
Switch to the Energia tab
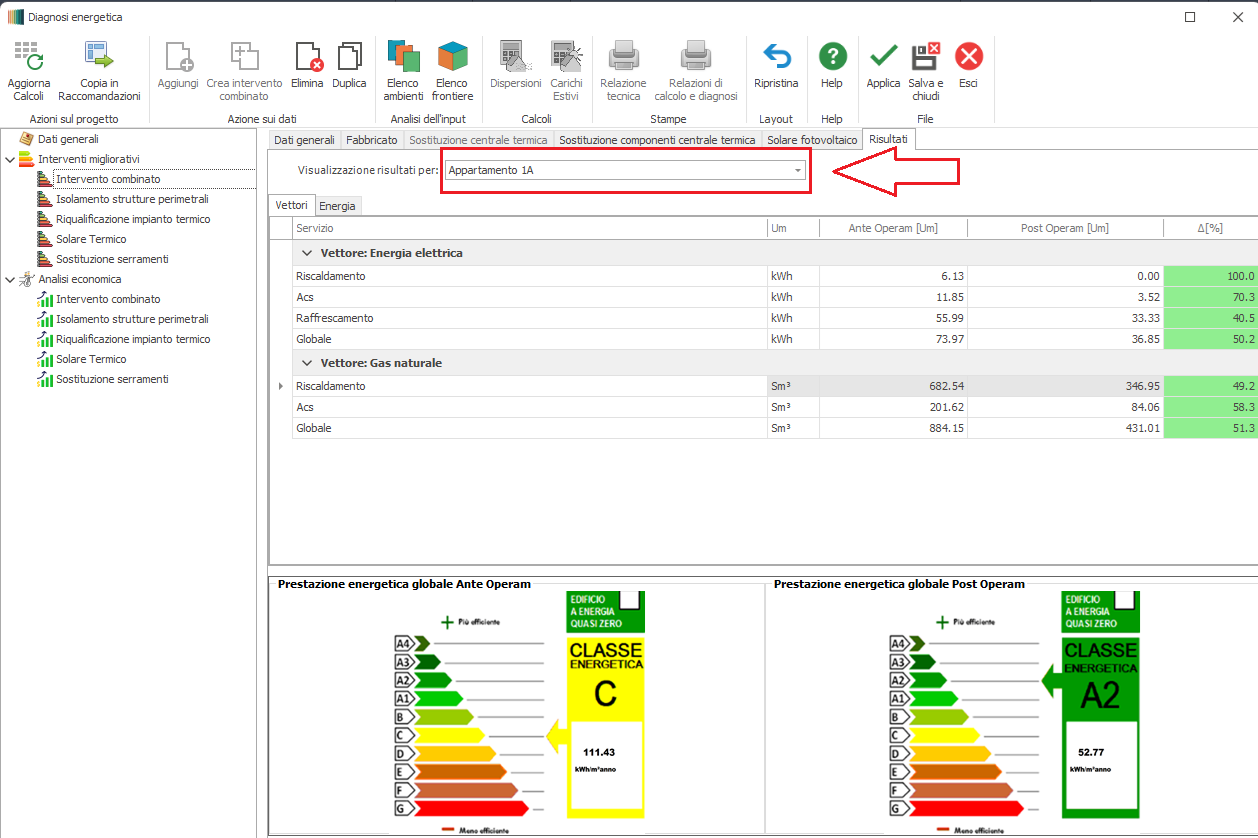pyautogui.click(x=337, y=206)
